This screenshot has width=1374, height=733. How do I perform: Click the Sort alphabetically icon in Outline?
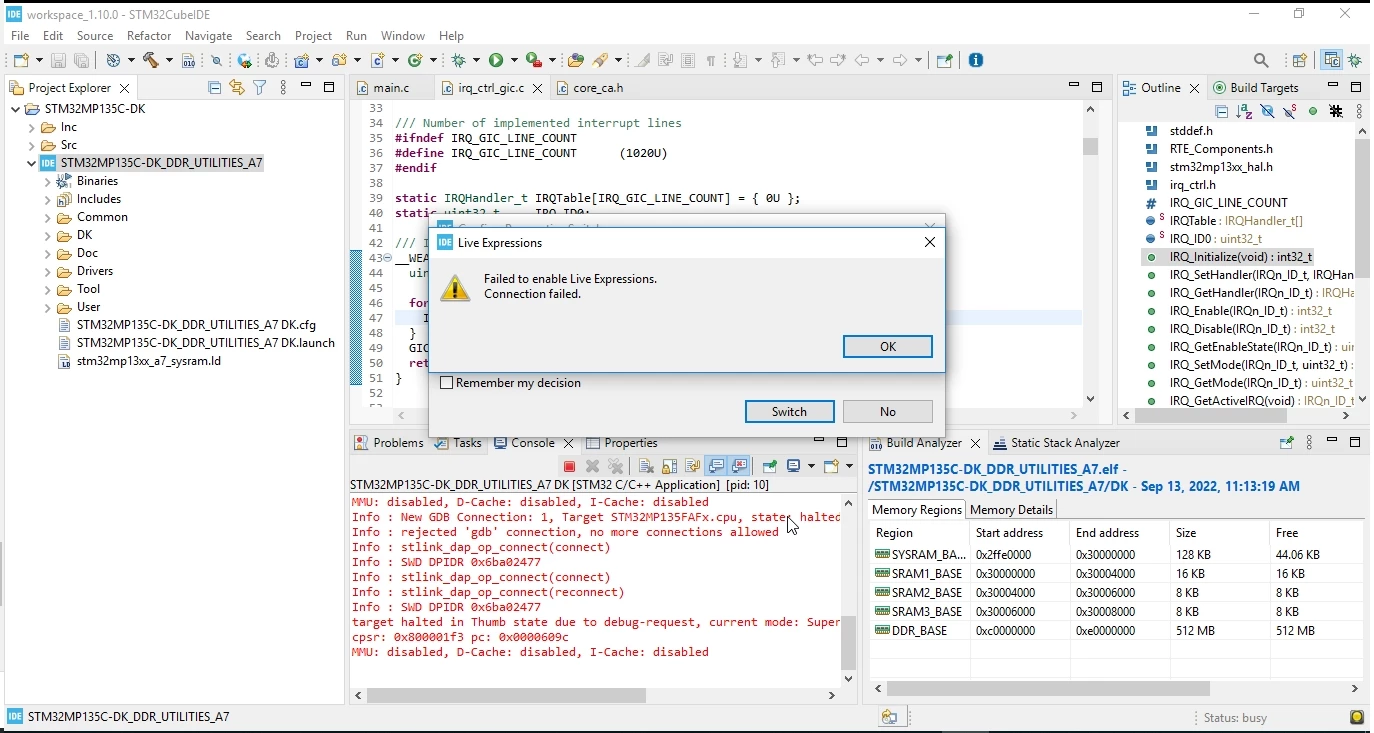click(1244, 111)
